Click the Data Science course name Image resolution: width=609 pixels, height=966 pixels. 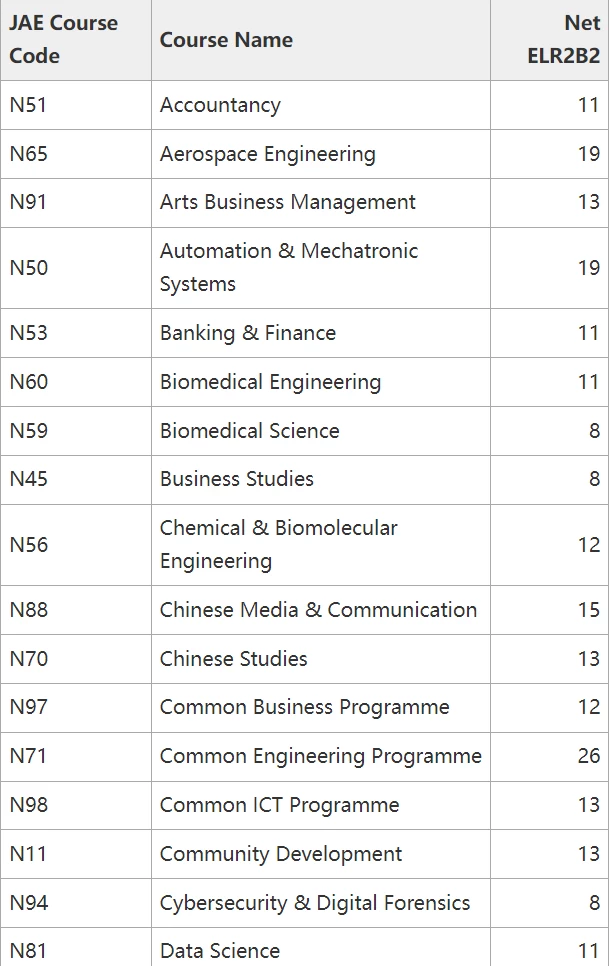pos(220,951)
